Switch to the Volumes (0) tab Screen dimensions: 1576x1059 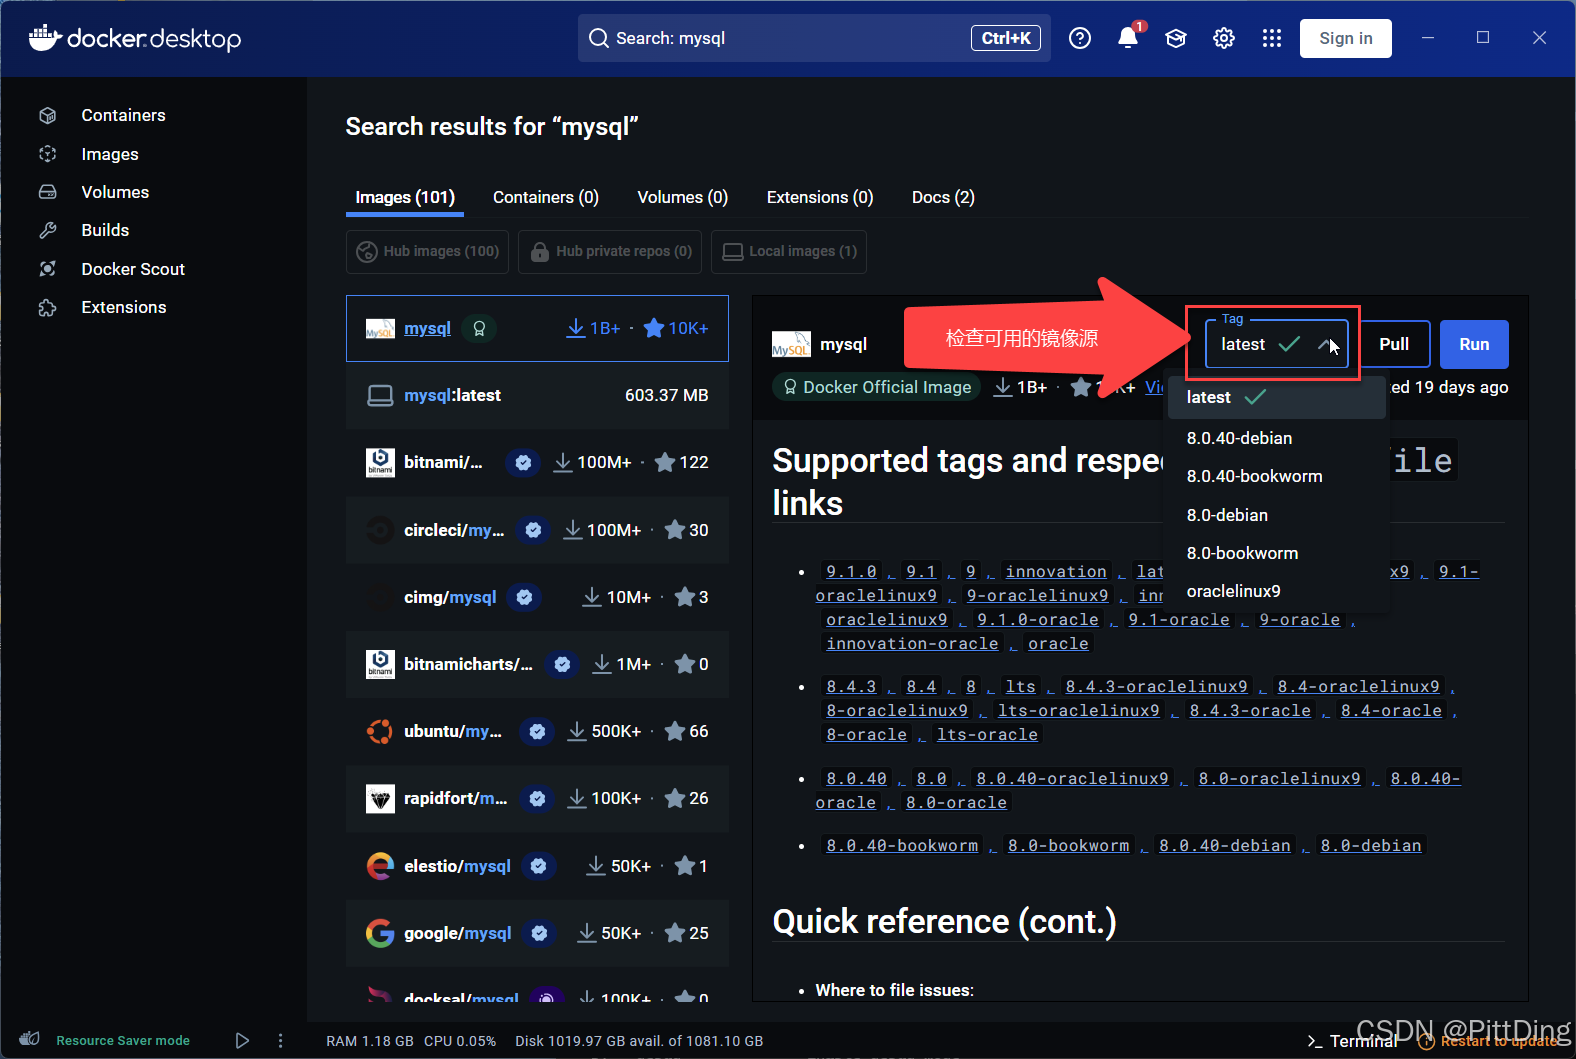tap(683, 197)
